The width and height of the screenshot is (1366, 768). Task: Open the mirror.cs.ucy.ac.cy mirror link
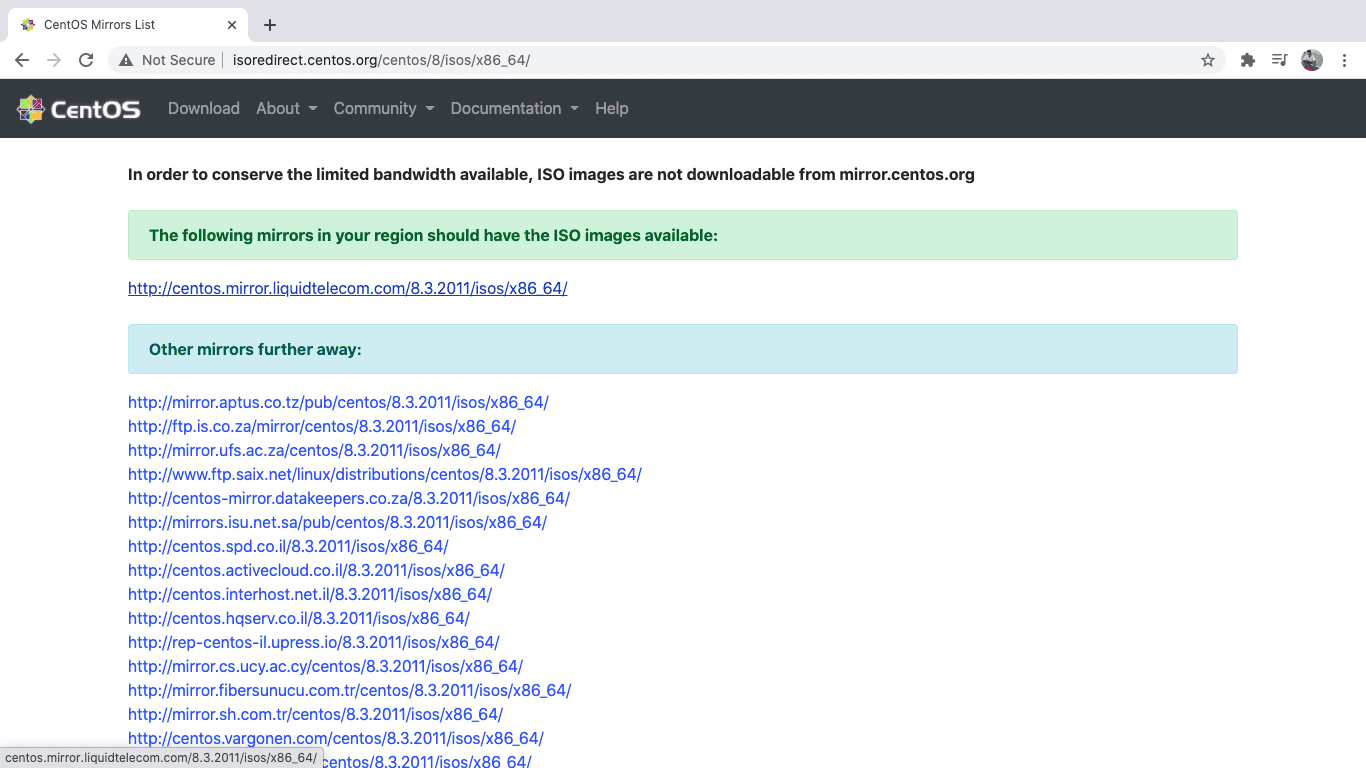coord(325,666)
